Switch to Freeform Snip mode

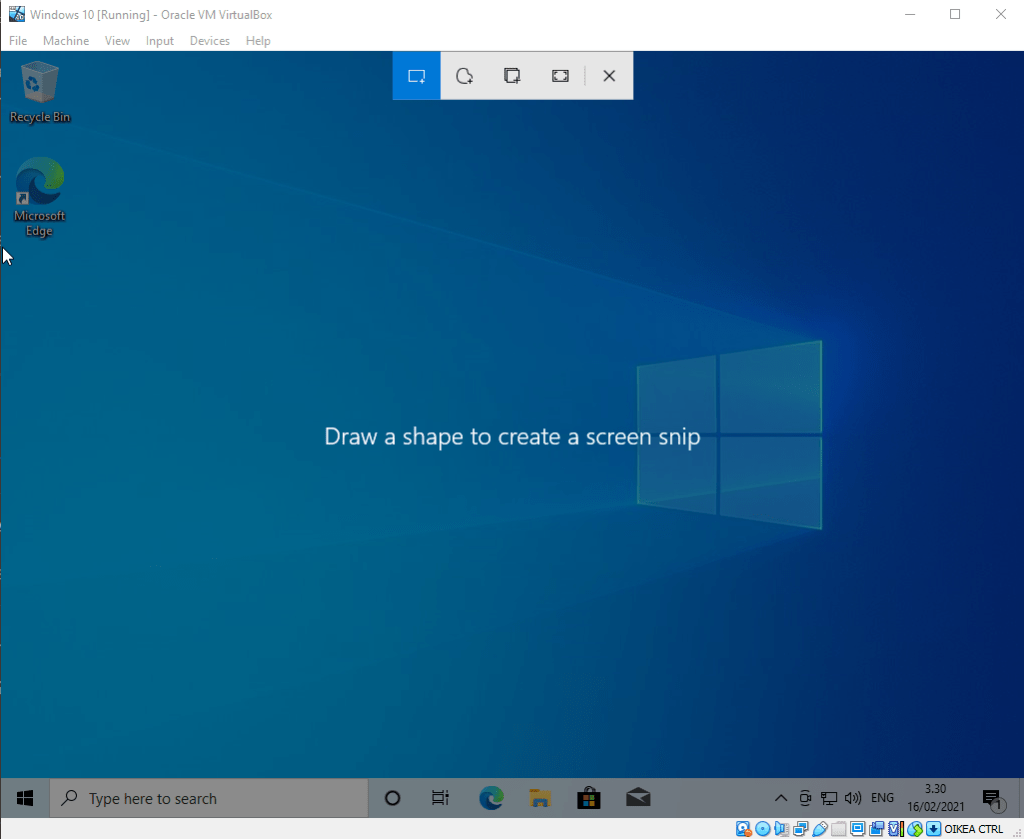click(464, 76)
